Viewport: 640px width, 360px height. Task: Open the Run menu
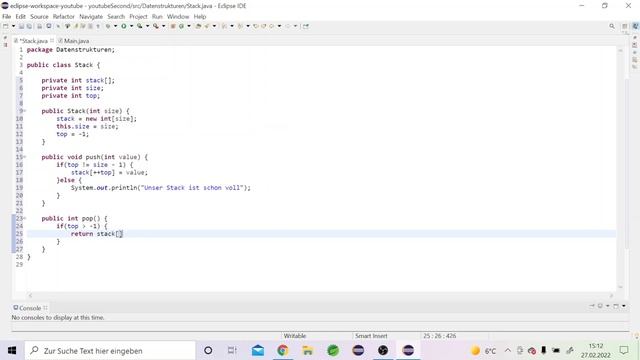tap(157, 17)
